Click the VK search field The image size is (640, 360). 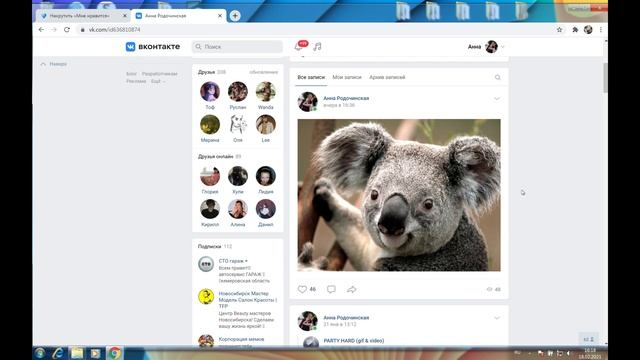[238, 47]
